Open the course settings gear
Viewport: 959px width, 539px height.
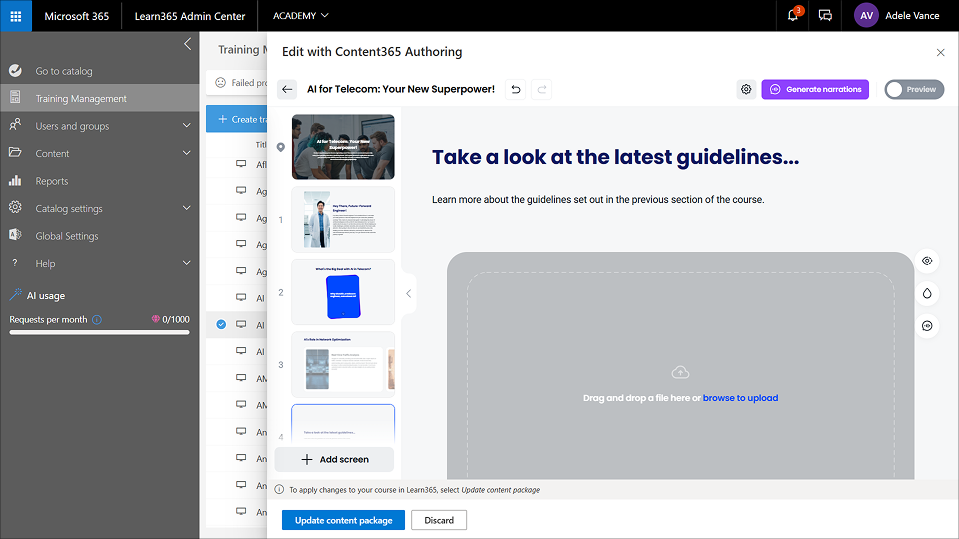click(x=746, y=89)
